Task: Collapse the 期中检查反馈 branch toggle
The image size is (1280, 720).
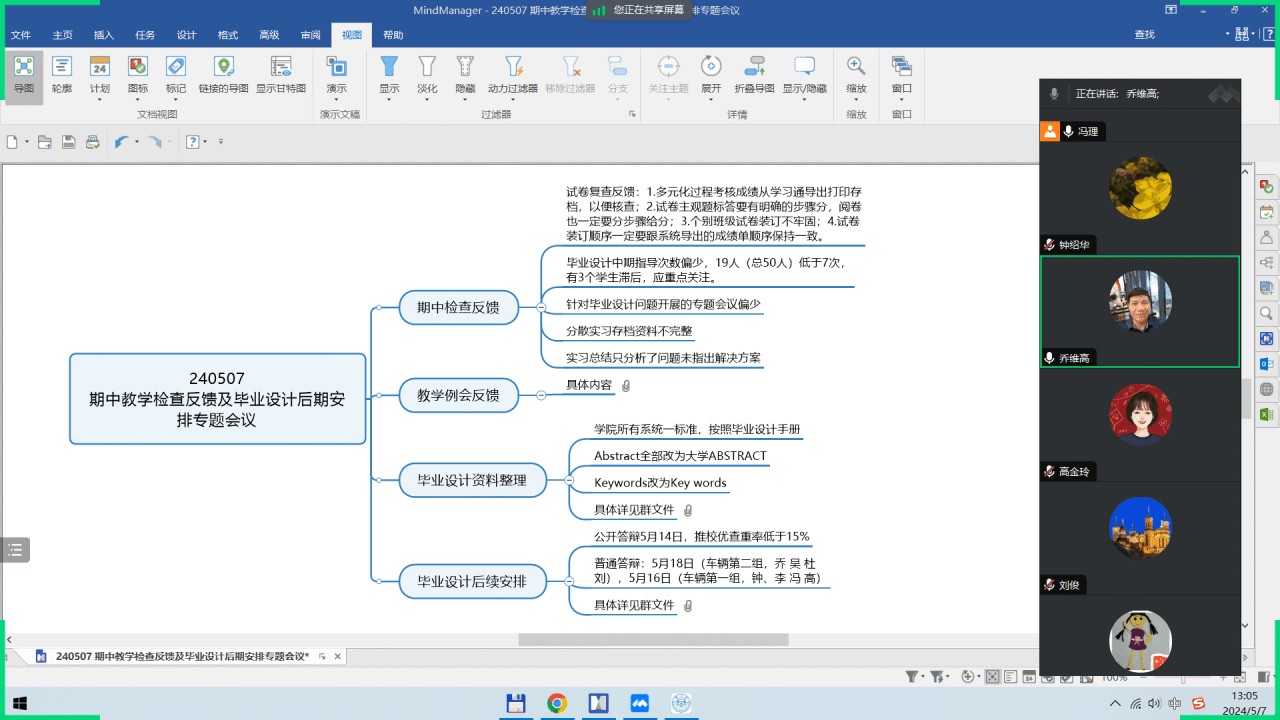Action: pyautogui.click(x=541, y=307)
